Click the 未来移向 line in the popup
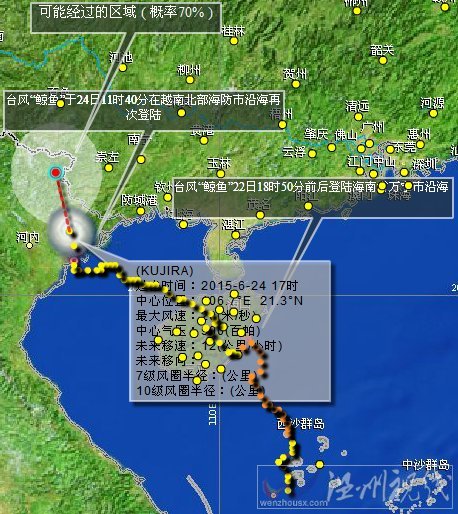 coord(167,361)
